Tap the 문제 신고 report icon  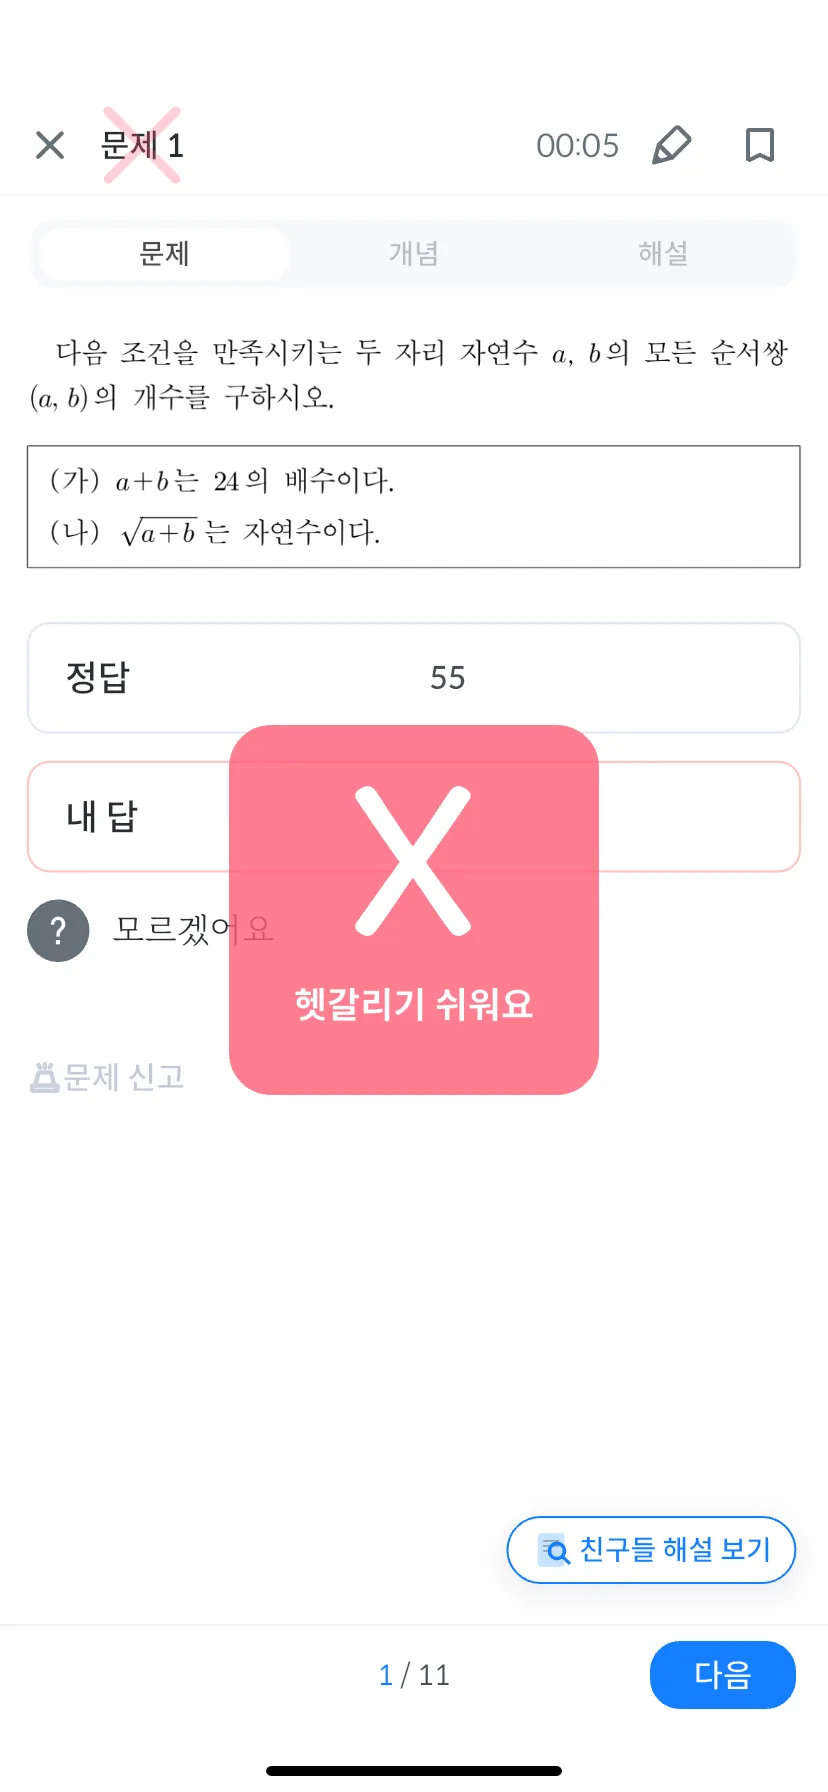point(44,1077)
